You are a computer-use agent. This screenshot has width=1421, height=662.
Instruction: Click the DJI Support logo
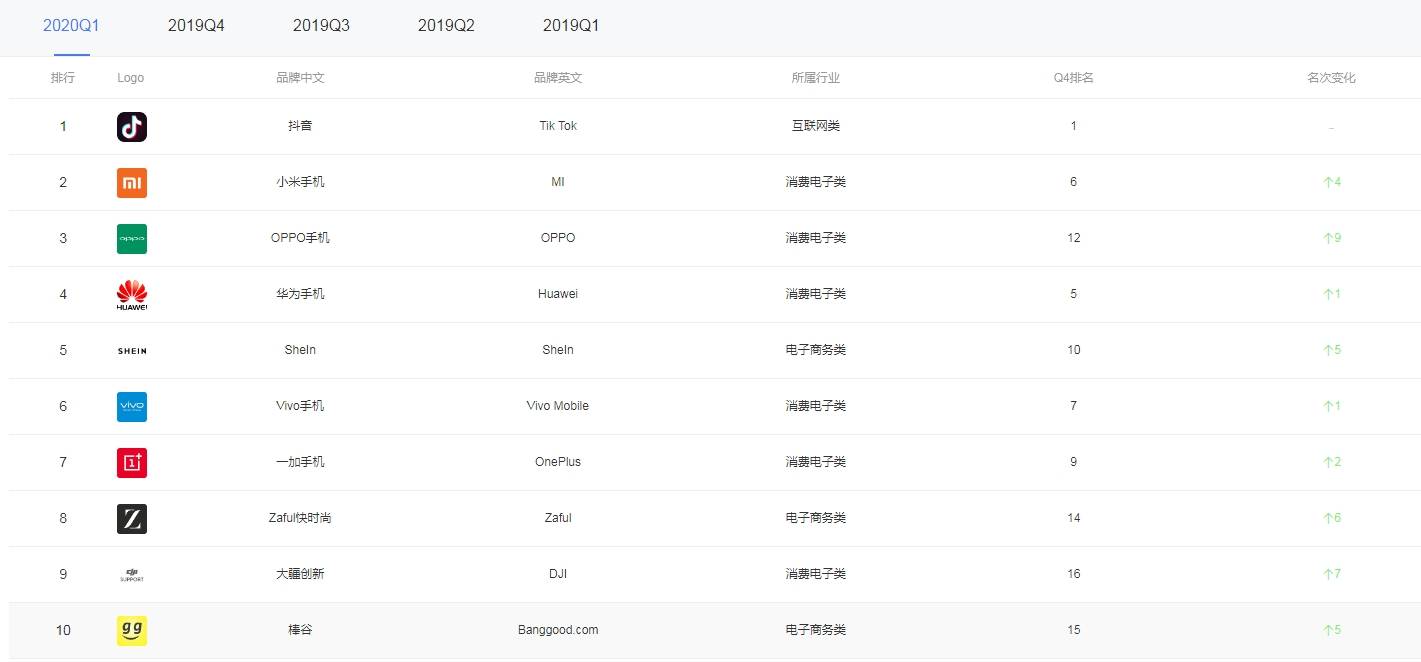[x=132, y=575]
